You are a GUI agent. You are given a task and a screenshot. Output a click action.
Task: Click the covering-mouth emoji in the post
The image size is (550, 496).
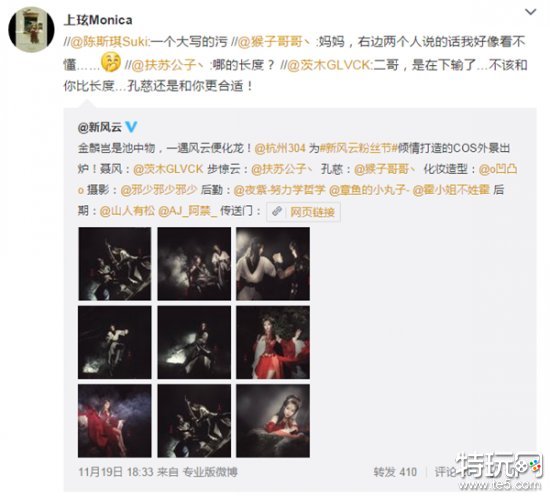click(x=111, y=62)
